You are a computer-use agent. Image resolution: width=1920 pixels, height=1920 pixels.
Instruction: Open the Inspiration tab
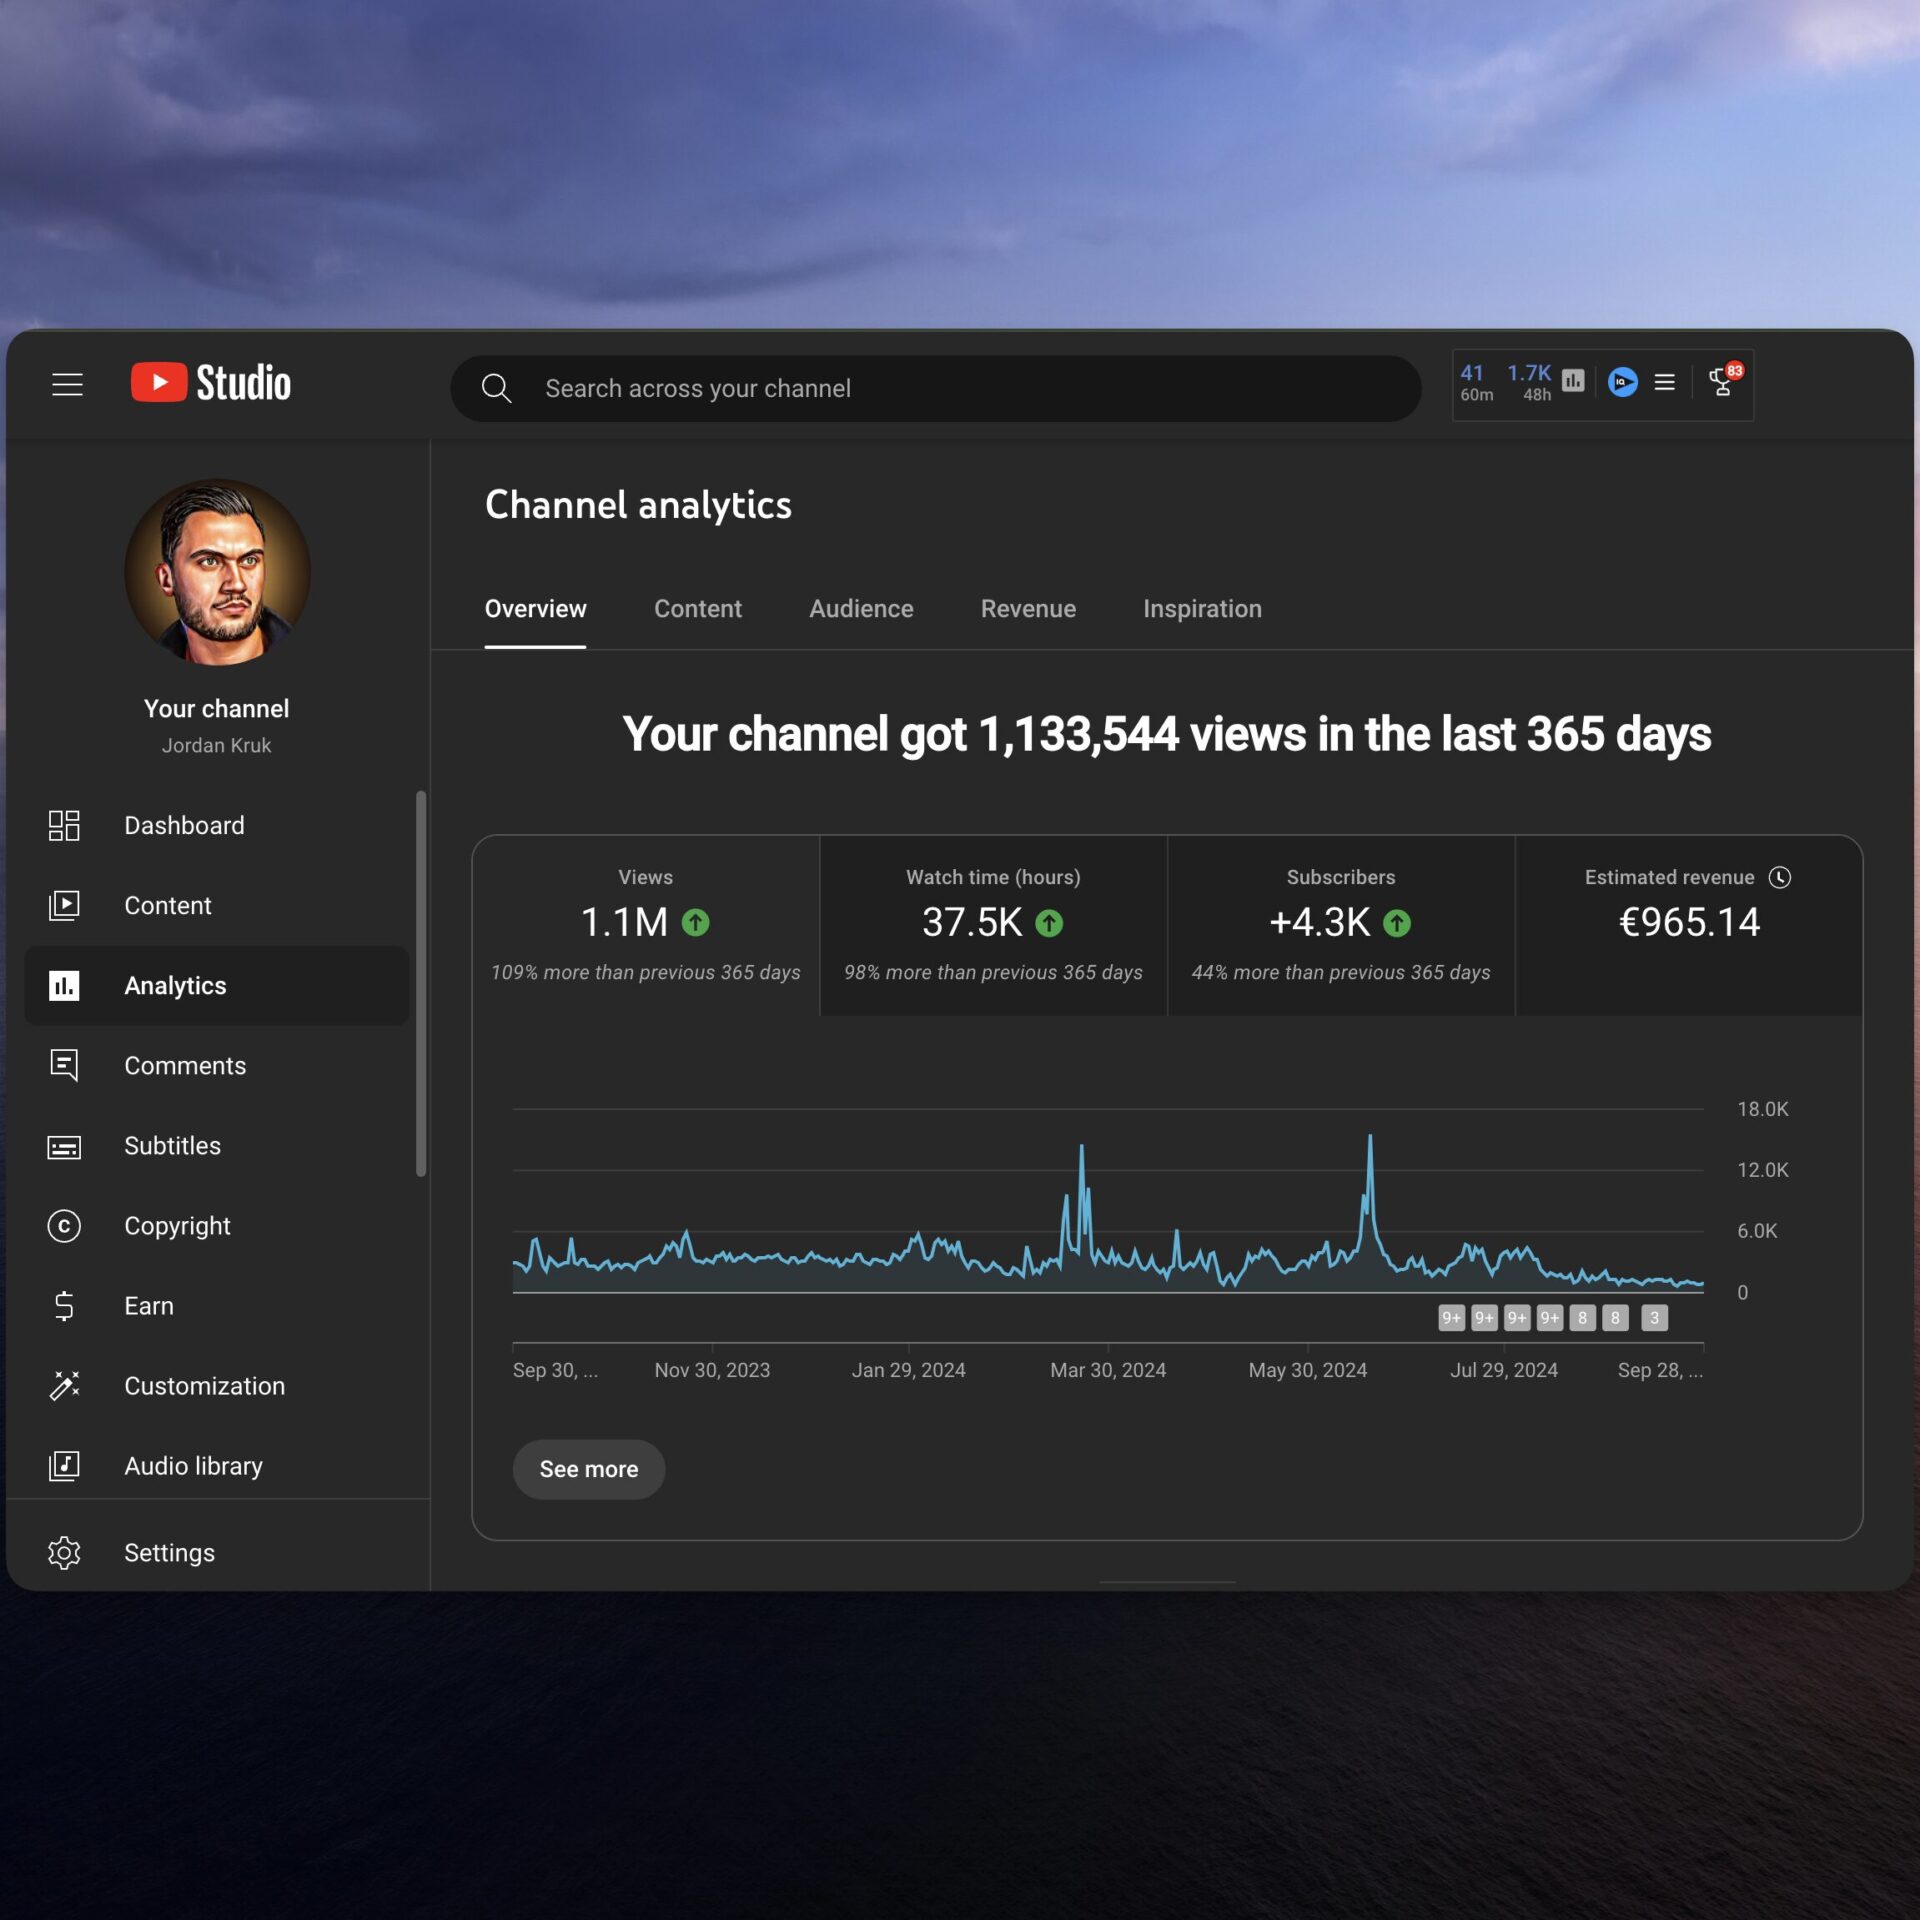1202,609
